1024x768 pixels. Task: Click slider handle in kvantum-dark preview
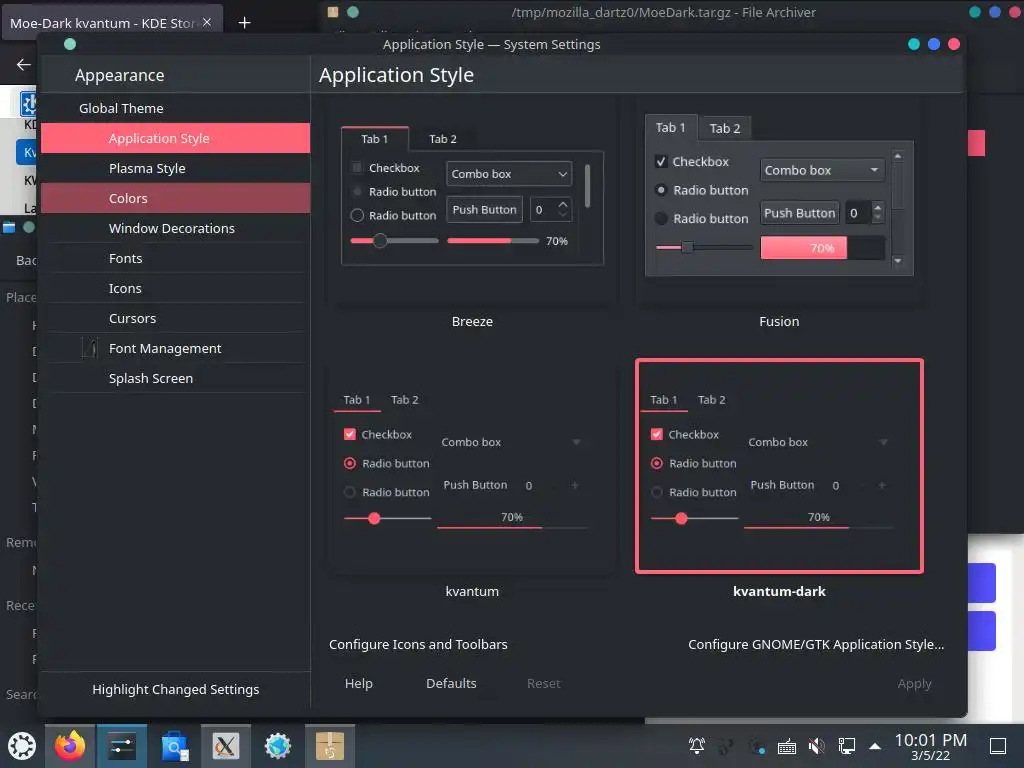point(681,519)
